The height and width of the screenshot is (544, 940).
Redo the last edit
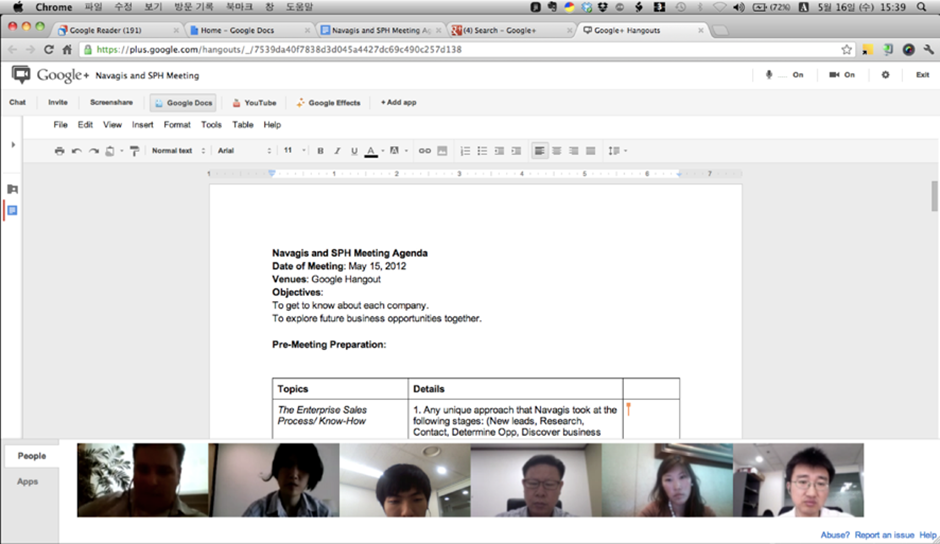pos(94,151)
